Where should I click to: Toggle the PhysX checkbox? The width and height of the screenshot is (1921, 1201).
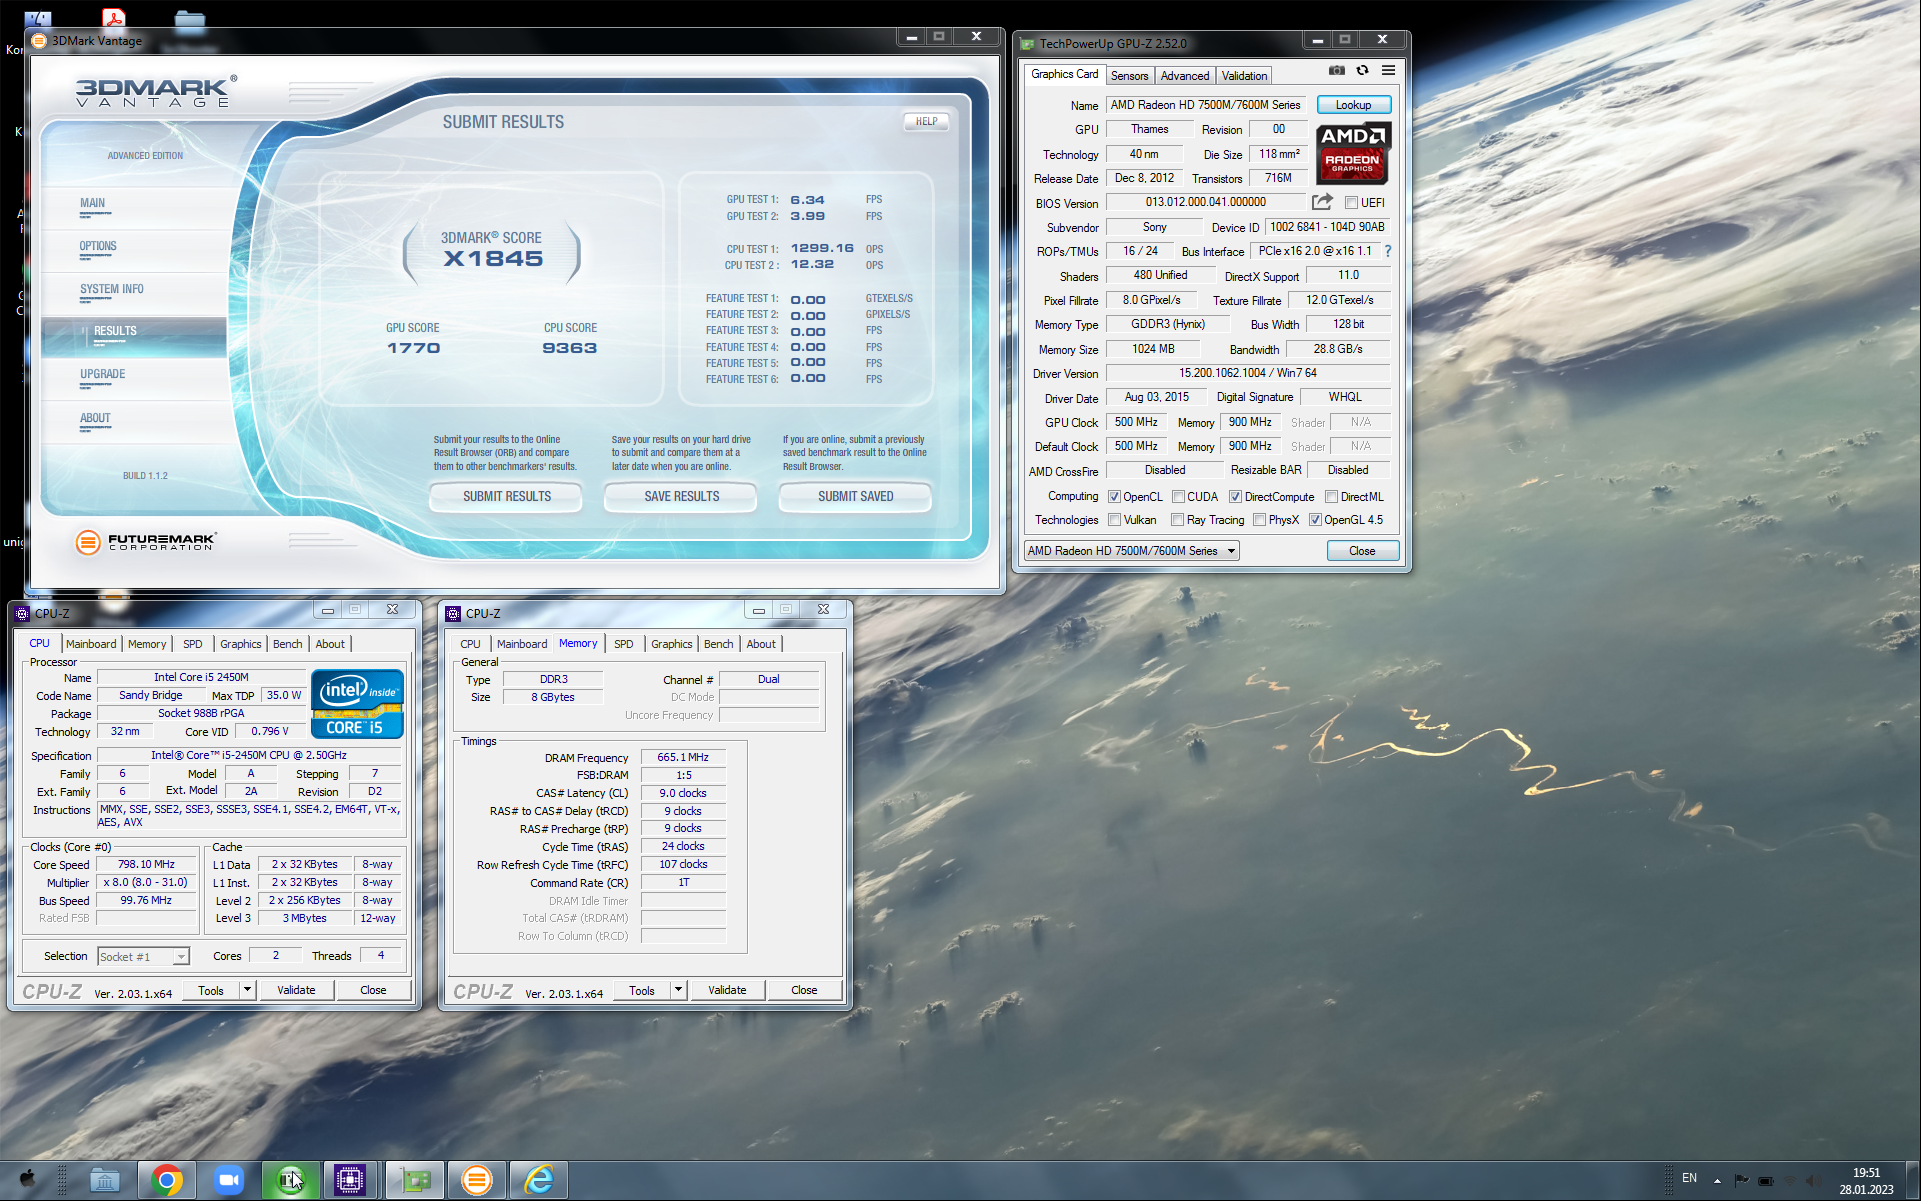click(x=1259, y=520)
